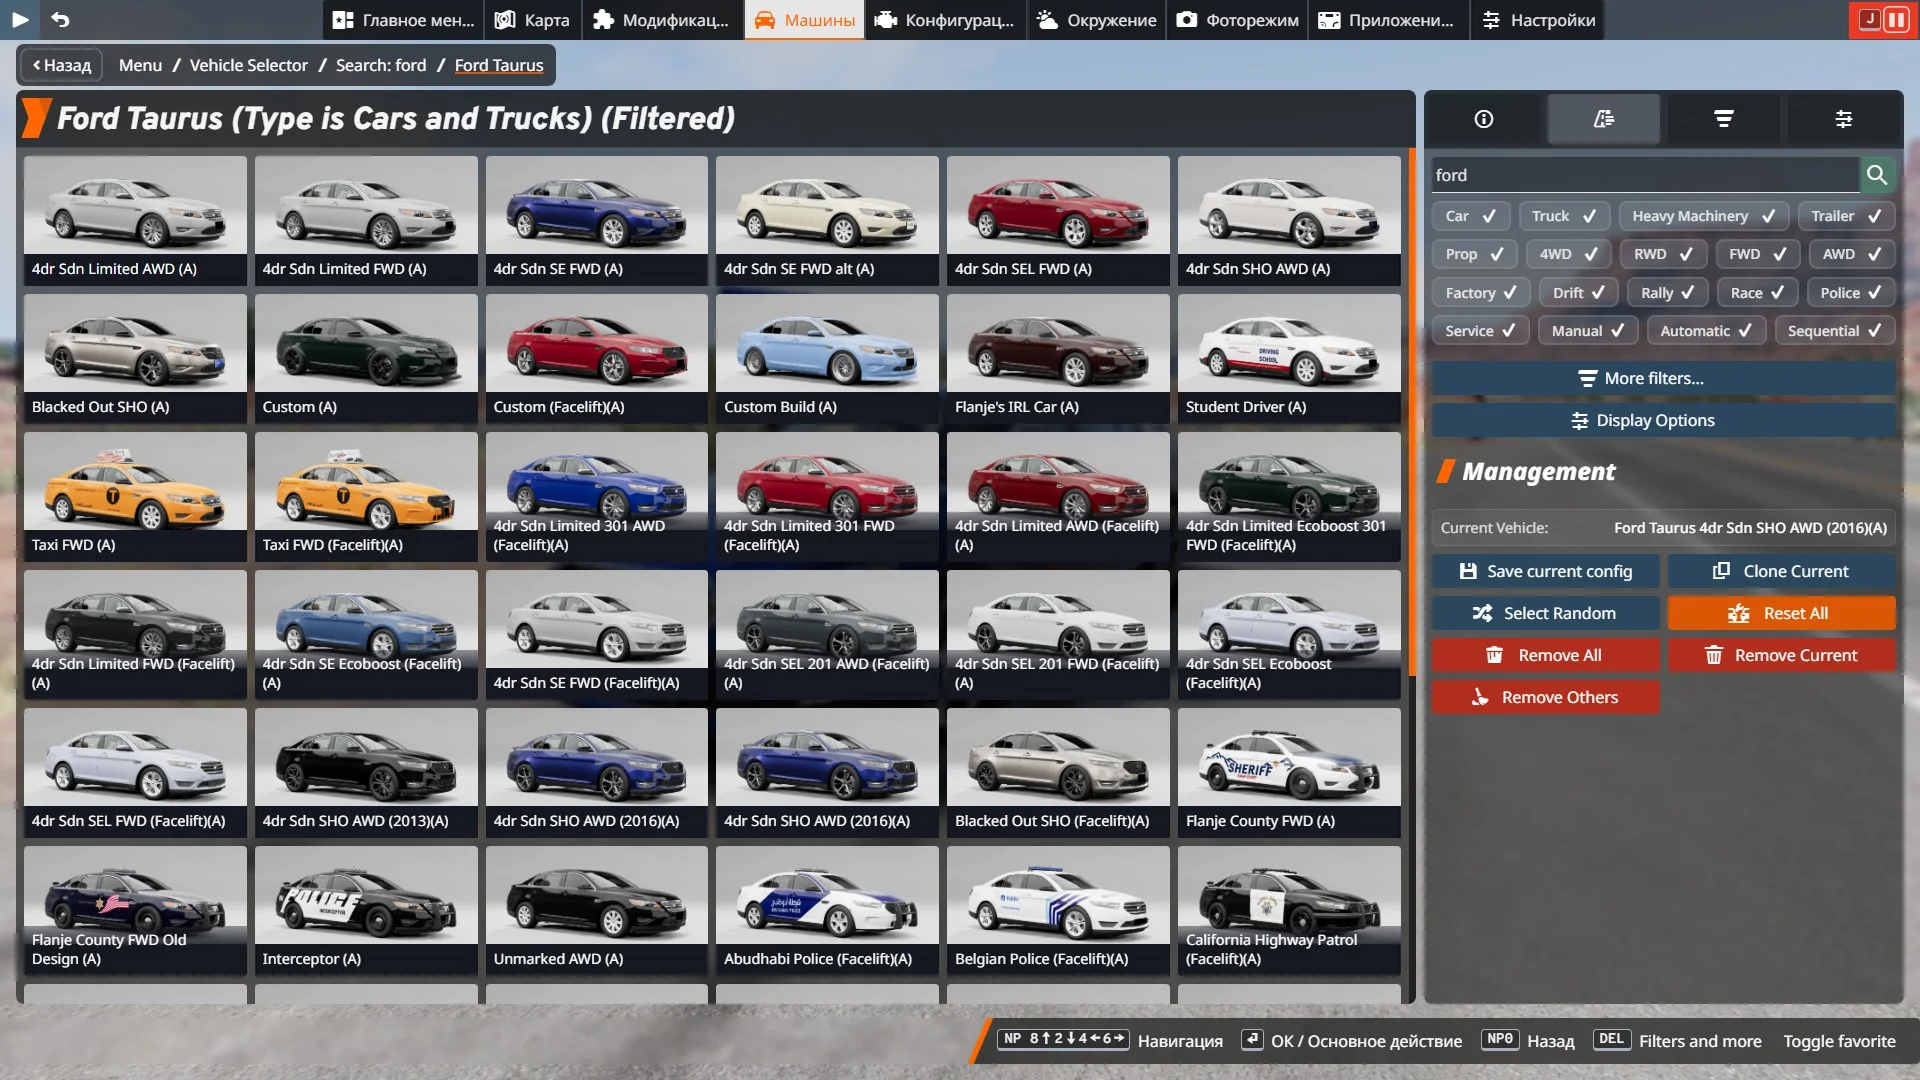The width and height of the screenshot is (1920, 1080).
Task: Open the Фоторежим photo mode tab
Action: 1237,20
